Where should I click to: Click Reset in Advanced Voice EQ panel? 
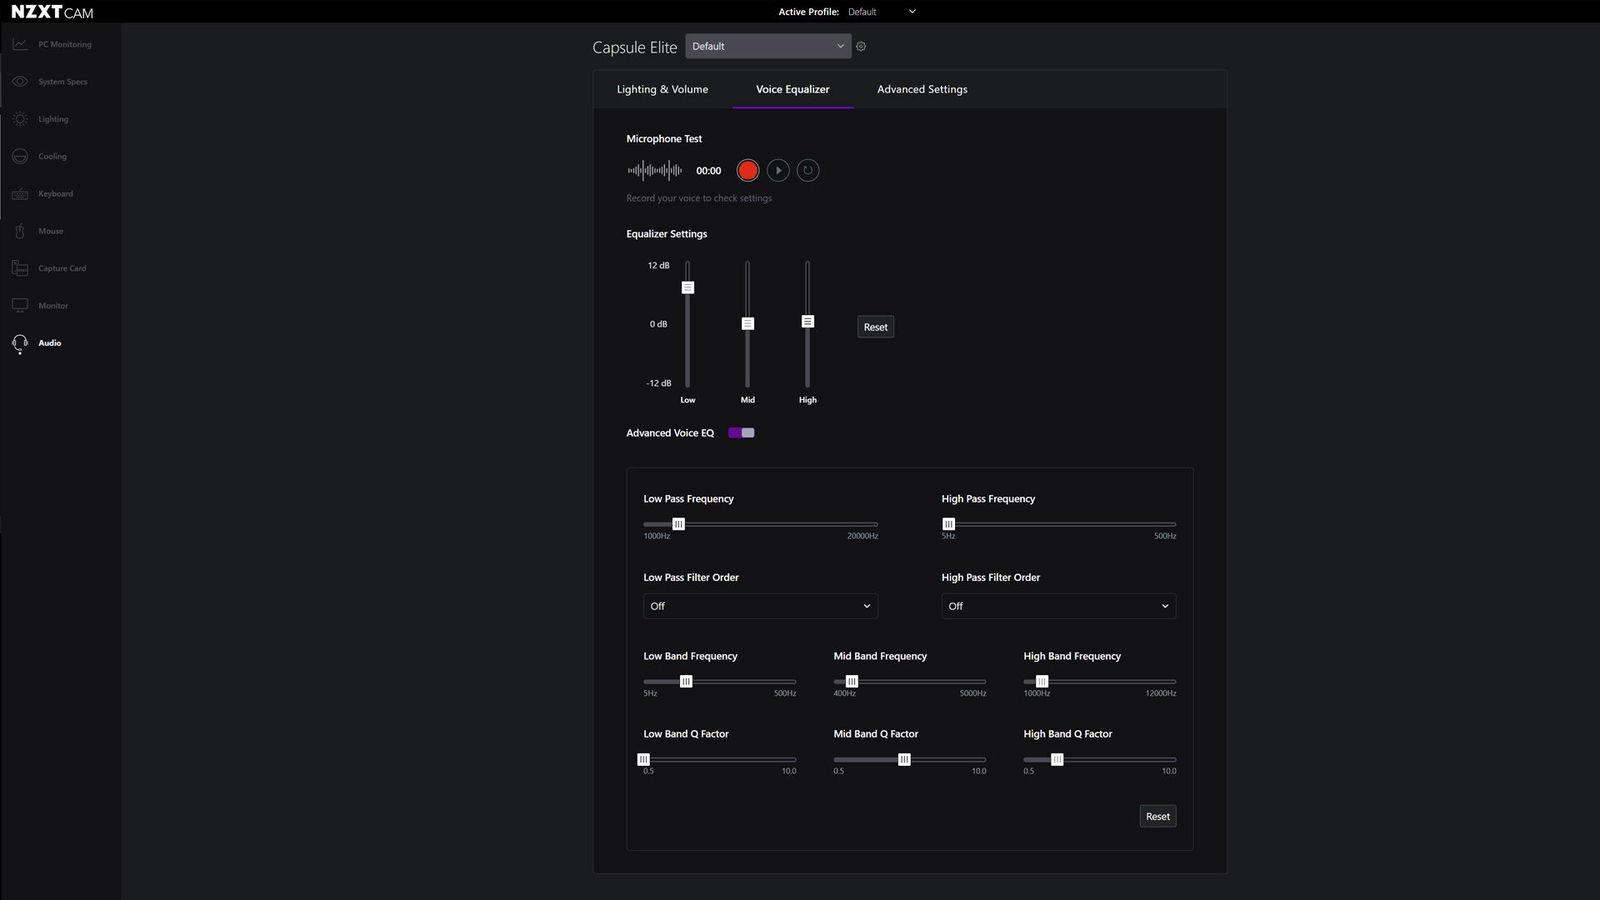[x=1157, y=816]
